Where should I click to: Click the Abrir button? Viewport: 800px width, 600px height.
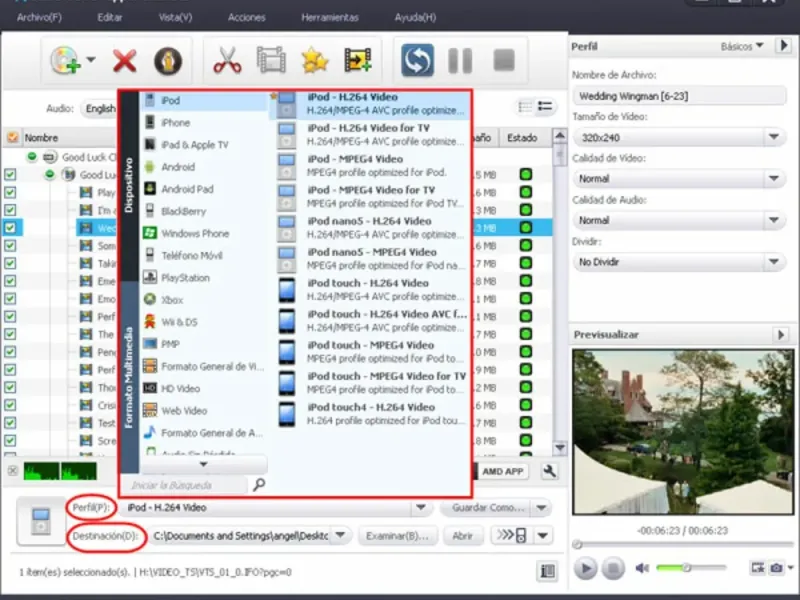point(462,536)
